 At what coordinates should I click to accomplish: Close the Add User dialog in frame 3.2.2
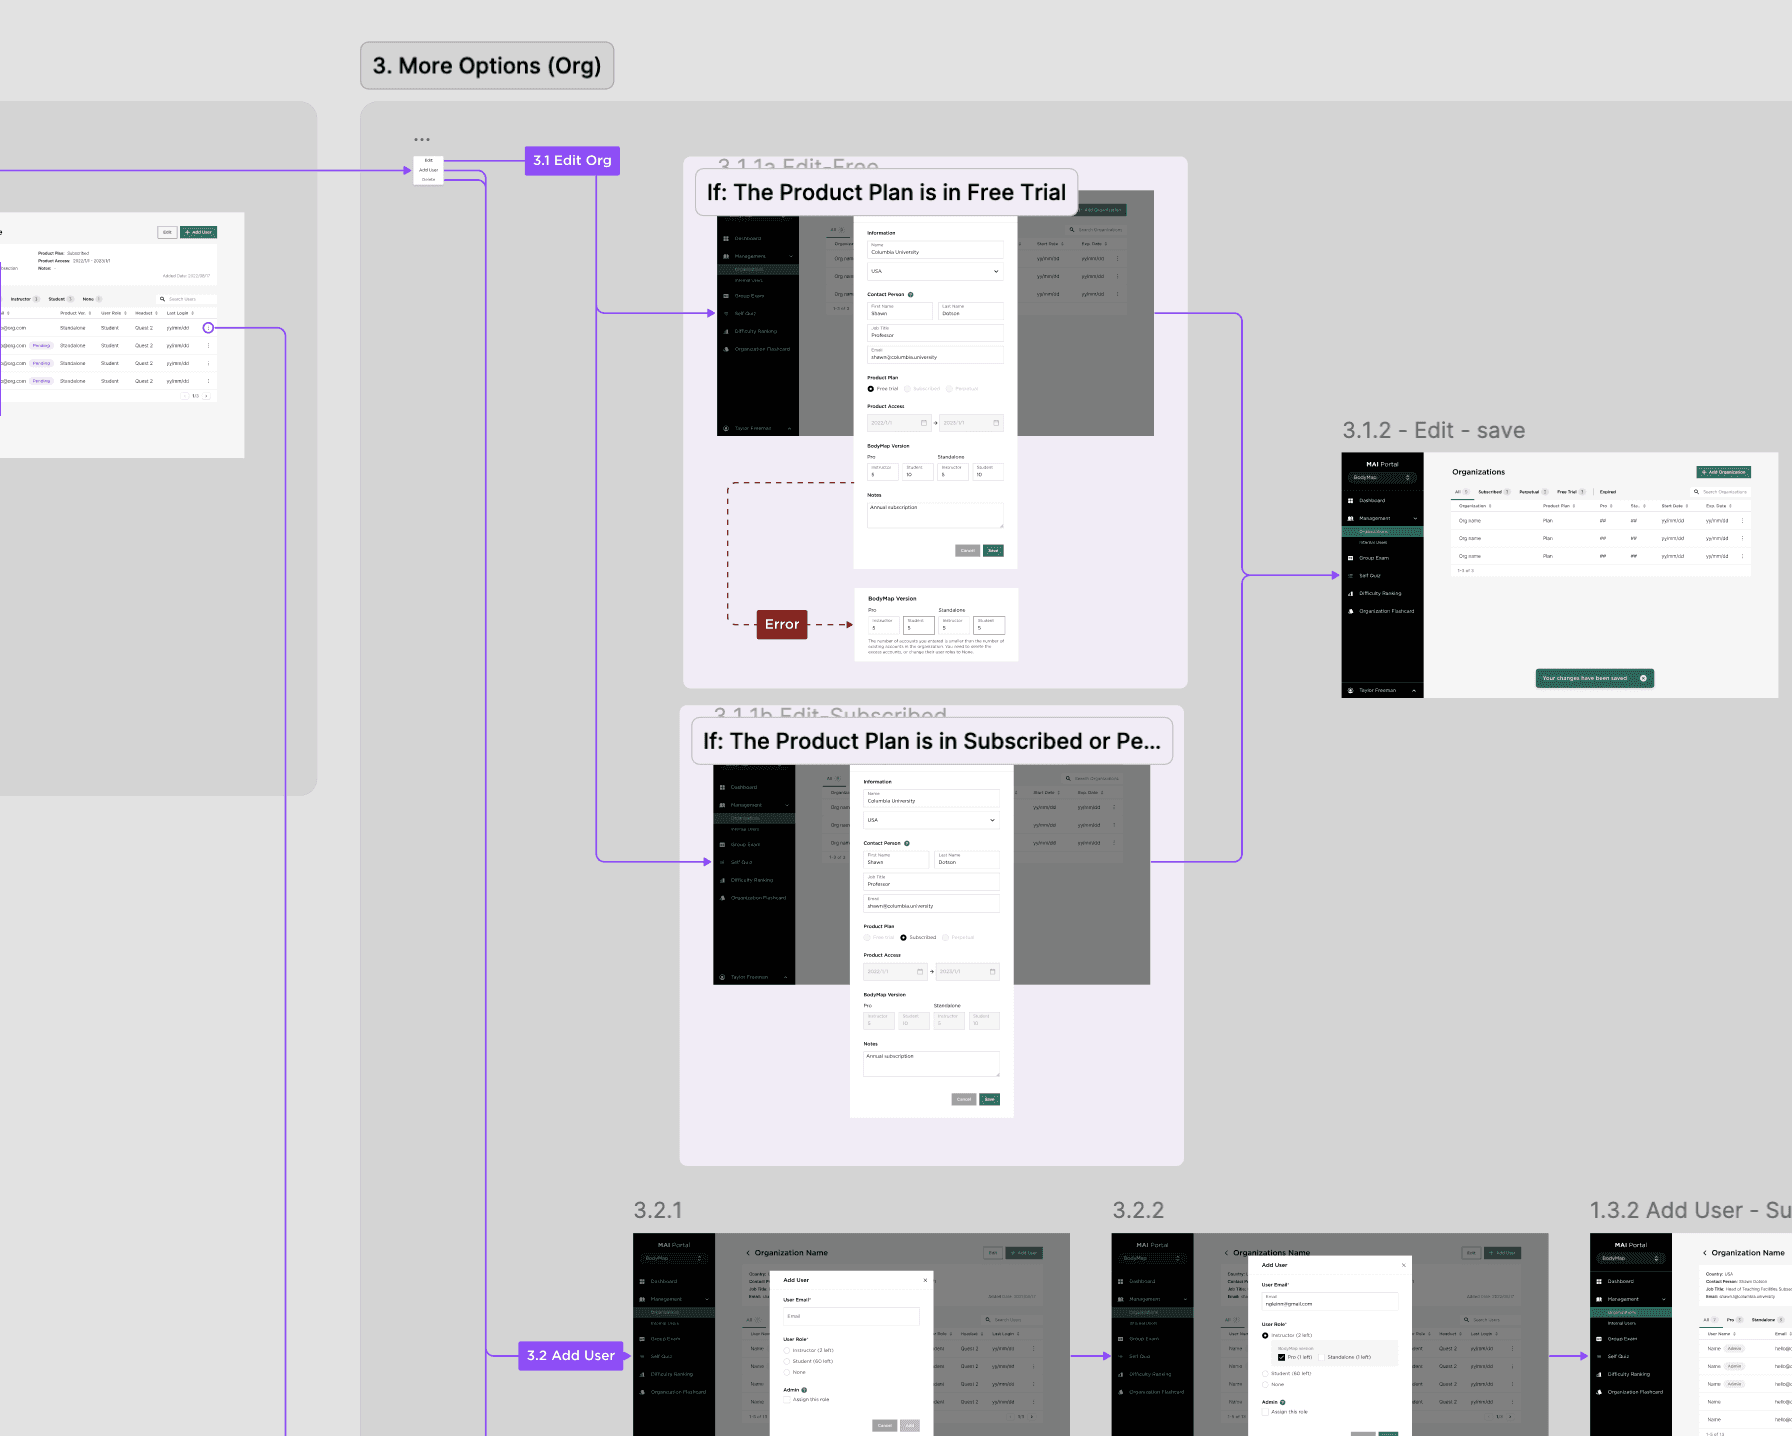click(x=1403, y=1265)
